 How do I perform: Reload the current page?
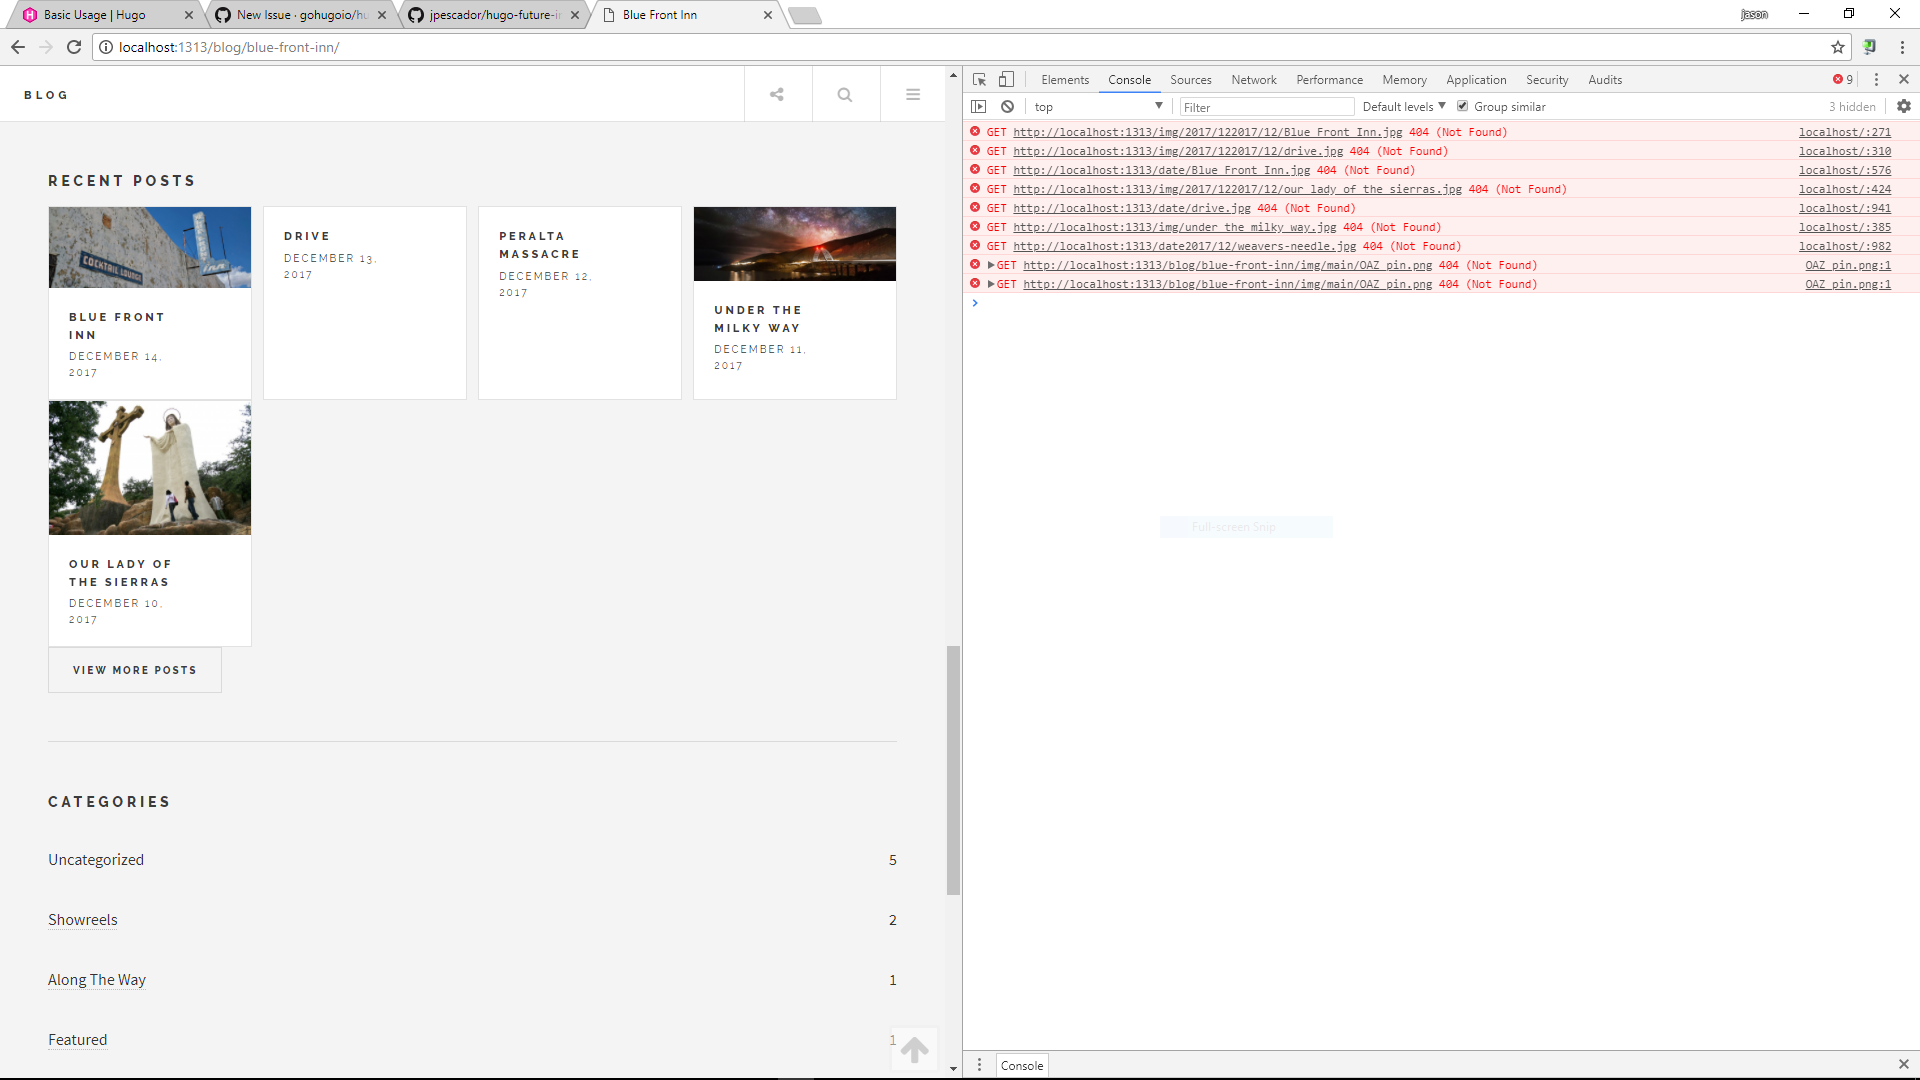[x=74, y=46]
